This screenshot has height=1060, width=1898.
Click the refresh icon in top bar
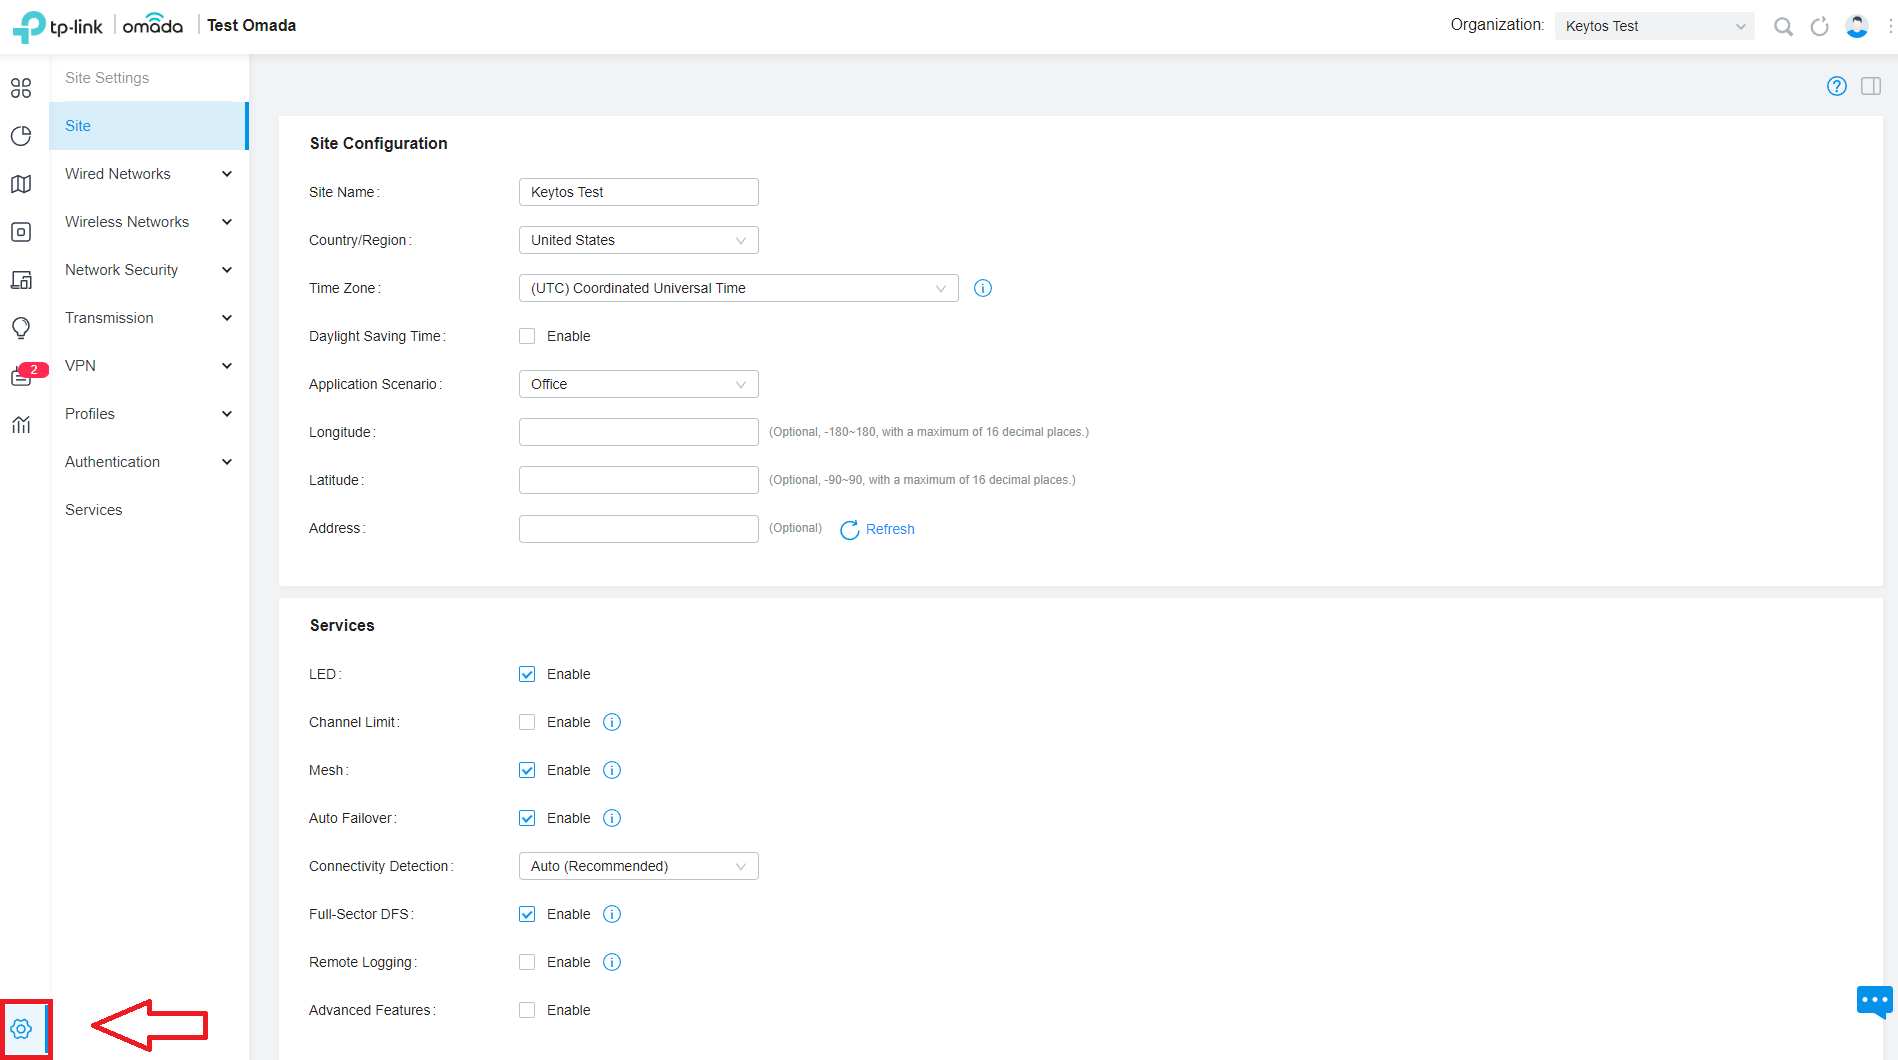click(x=1820, y=27)
